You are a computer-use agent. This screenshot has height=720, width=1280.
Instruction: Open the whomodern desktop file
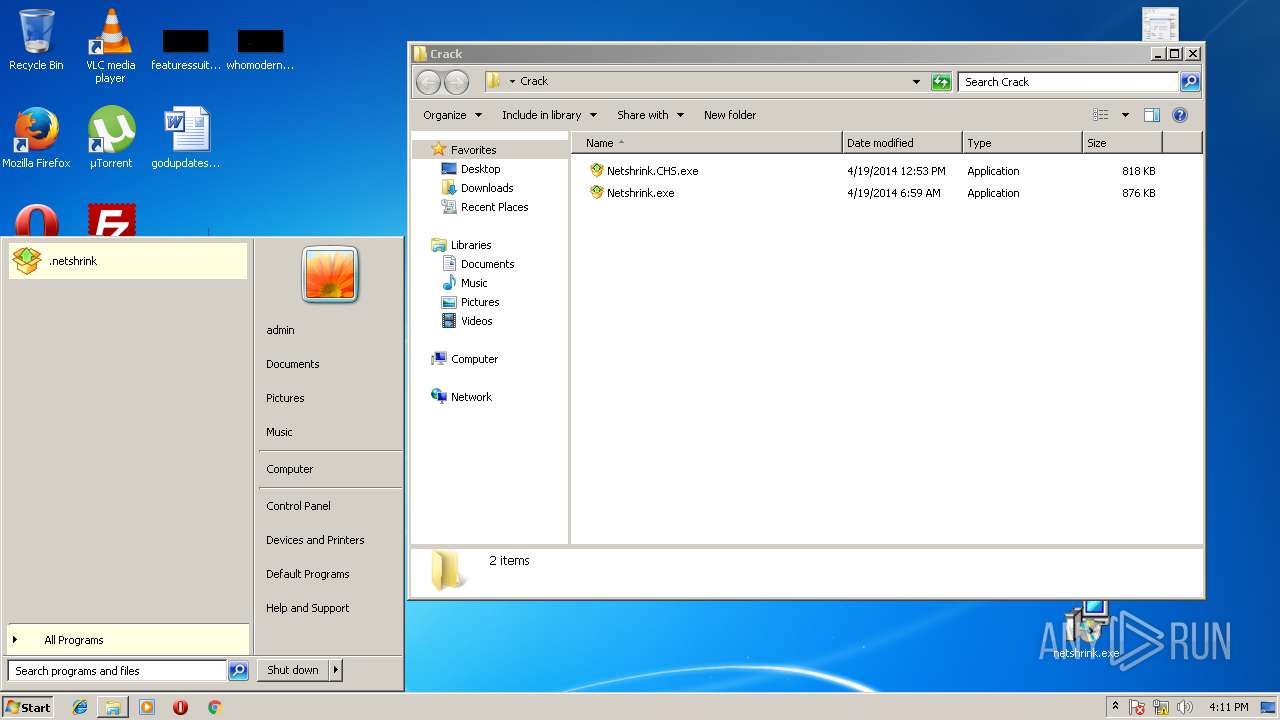(260, 50)
